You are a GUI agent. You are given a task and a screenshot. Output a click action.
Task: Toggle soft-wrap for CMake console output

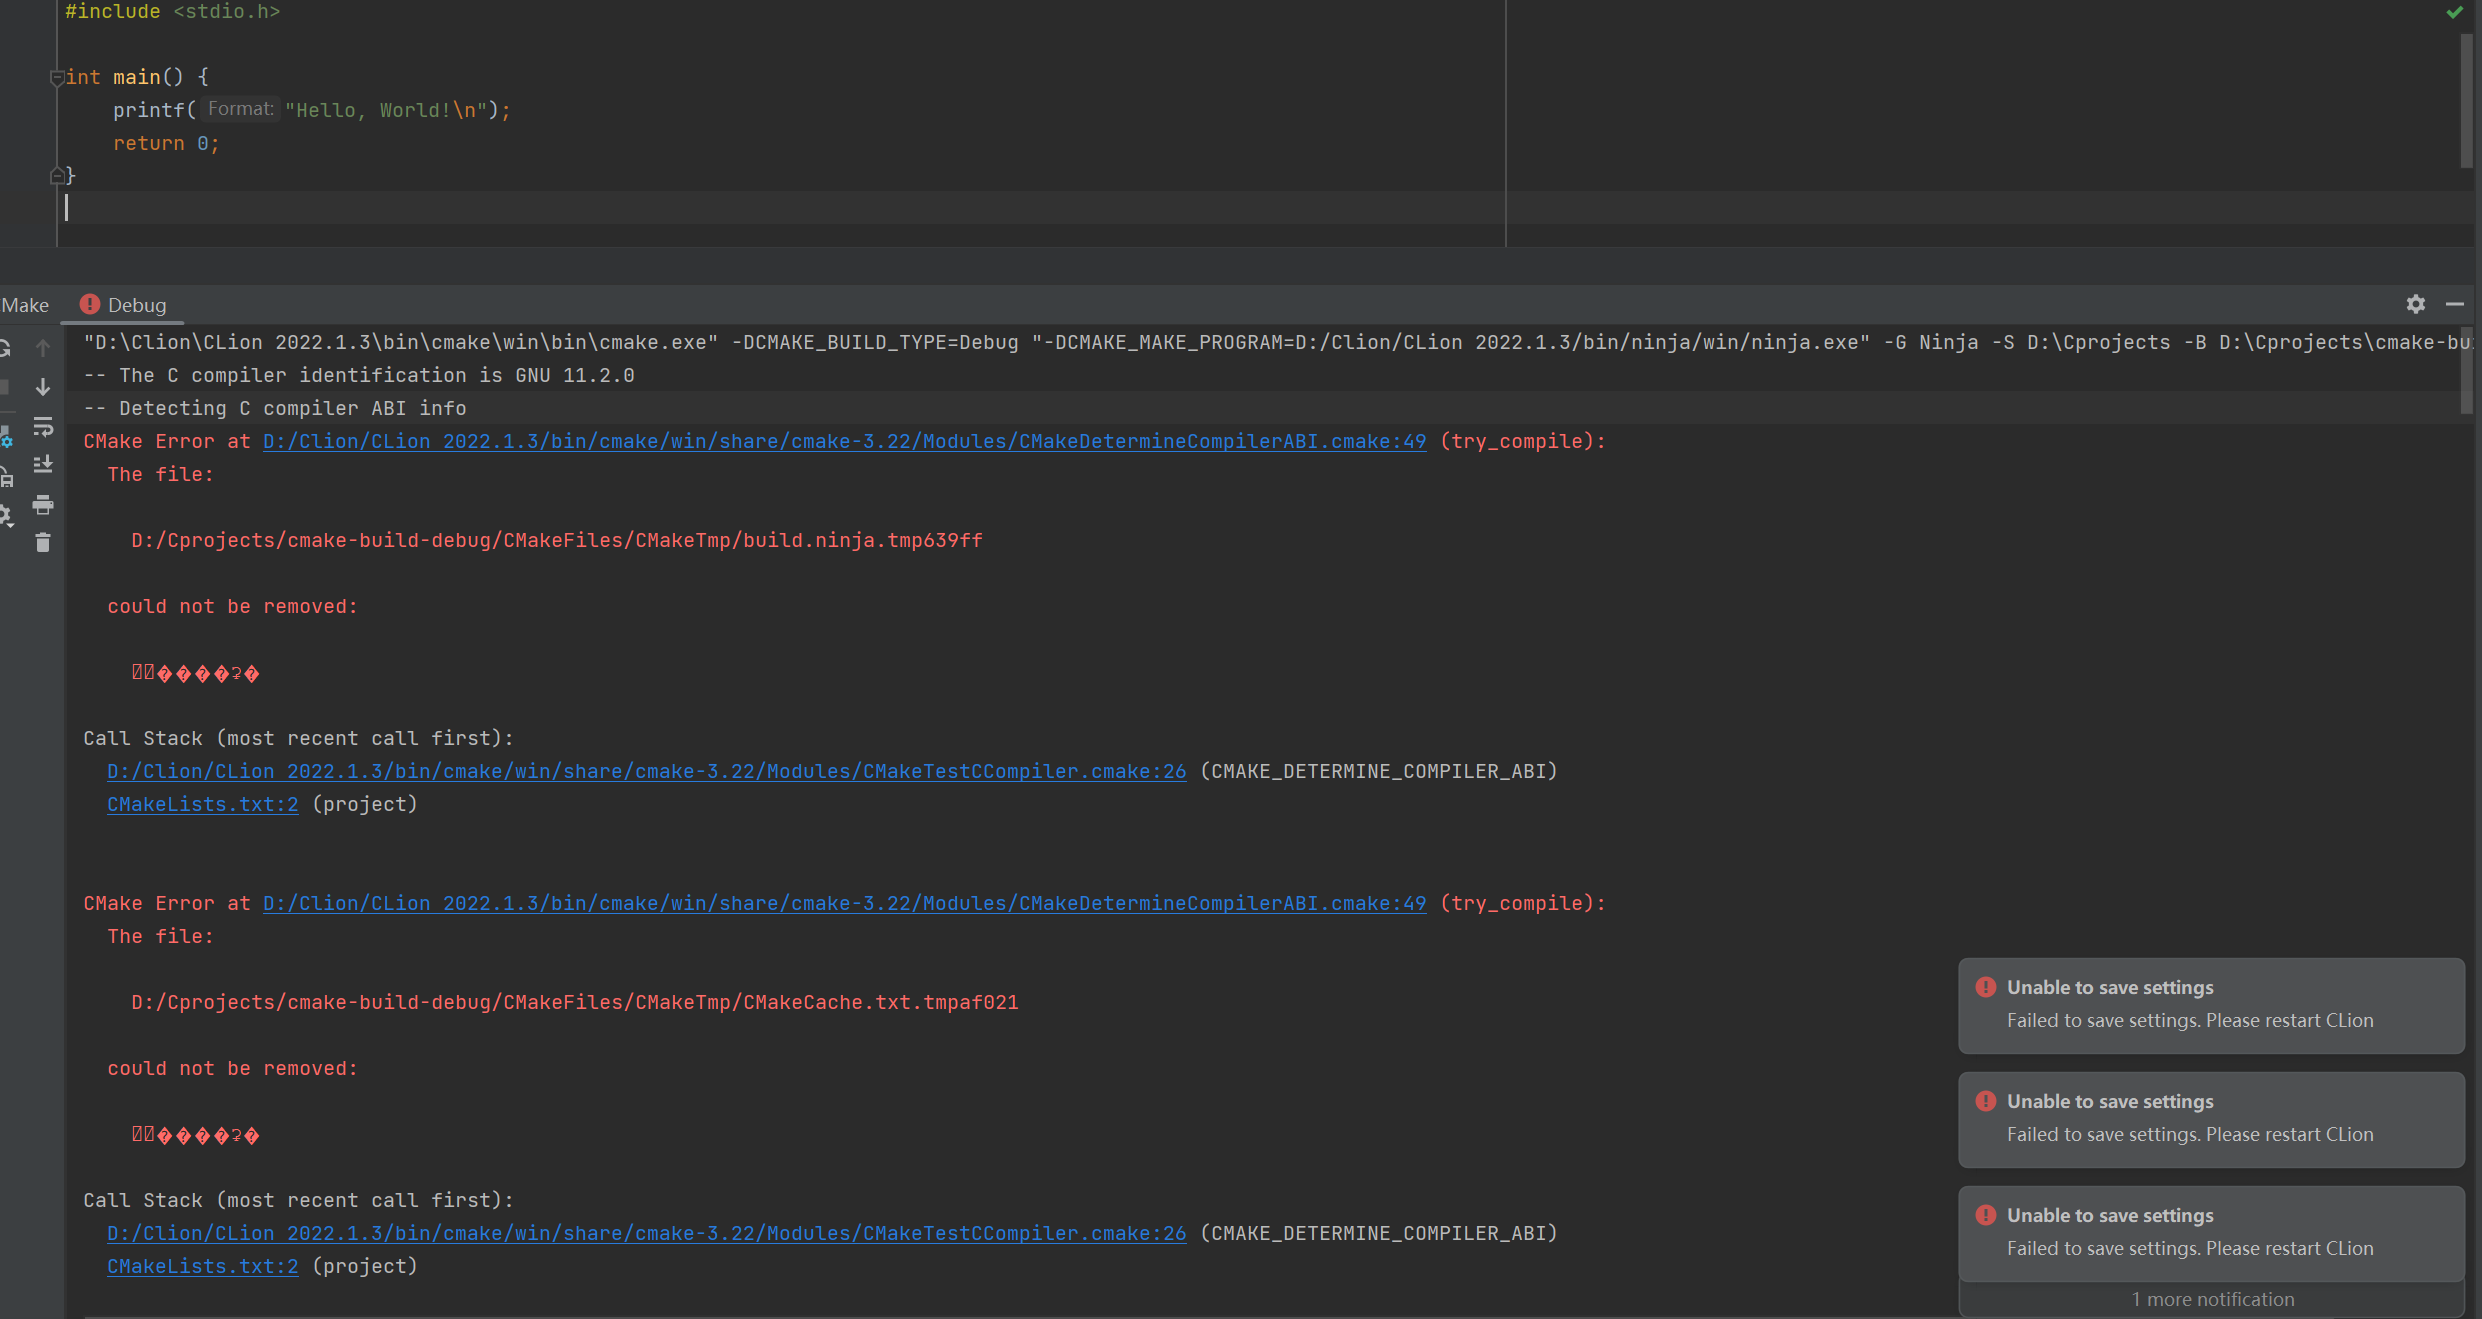click(x=43, y=427)
